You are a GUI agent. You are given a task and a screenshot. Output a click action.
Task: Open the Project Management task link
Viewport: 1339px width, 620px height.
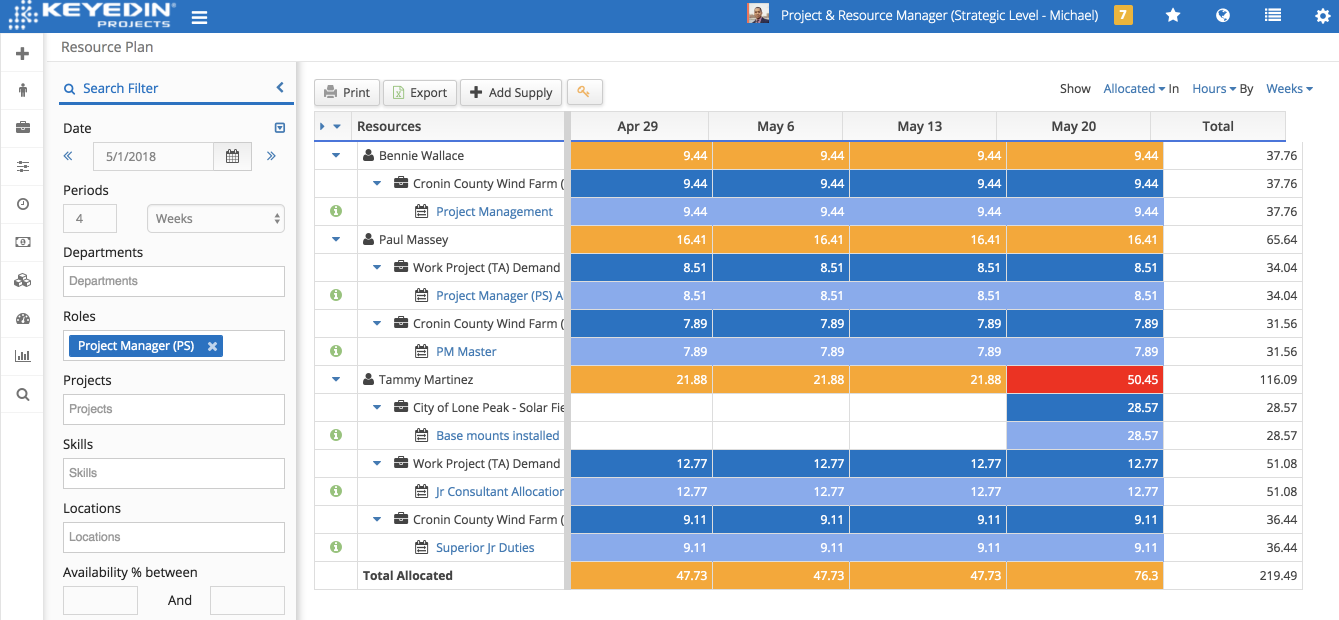point(494,212)
